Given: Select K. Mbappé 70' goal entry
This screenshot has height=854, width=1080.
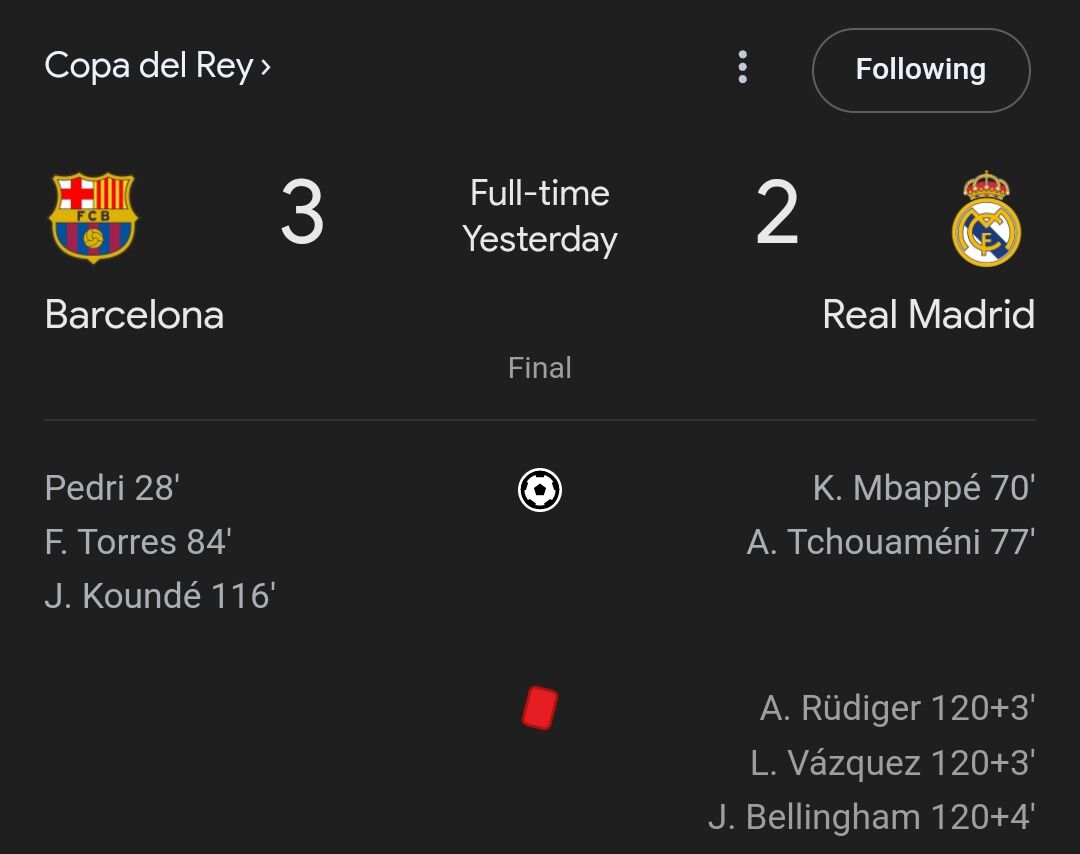Looking at the screenshot, I should 924,488.
